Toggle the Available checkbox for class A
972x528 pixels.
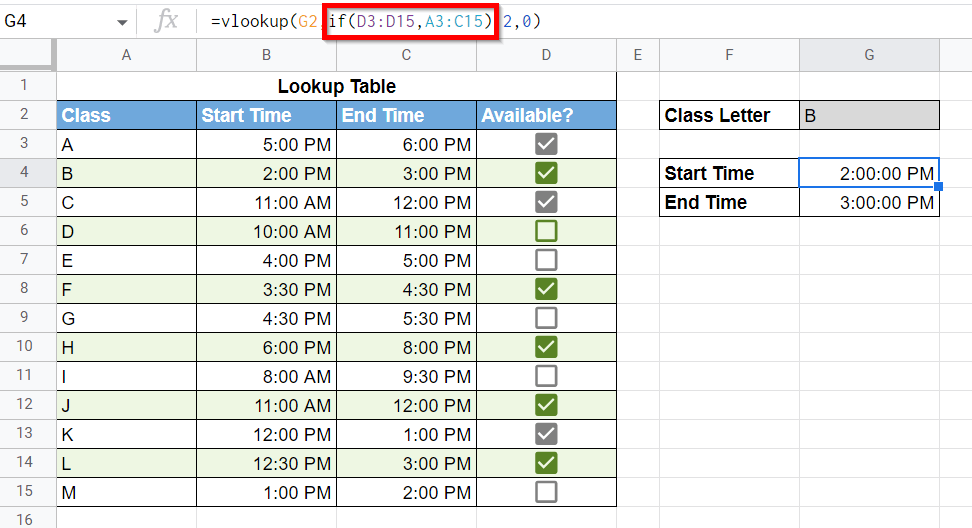click(546, 144)
